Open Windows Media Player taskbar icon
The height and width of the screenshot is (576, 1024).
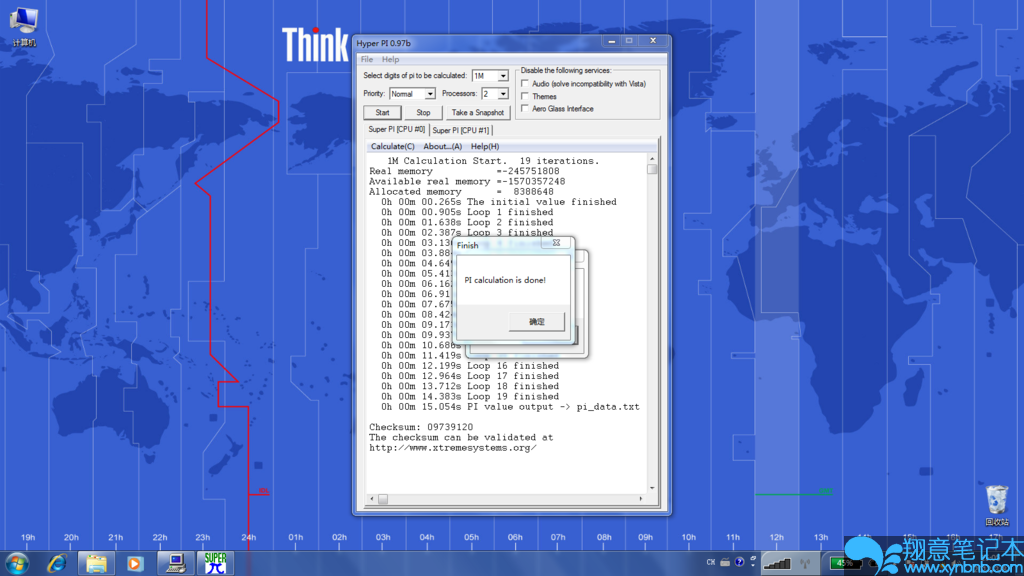(135, 563)
